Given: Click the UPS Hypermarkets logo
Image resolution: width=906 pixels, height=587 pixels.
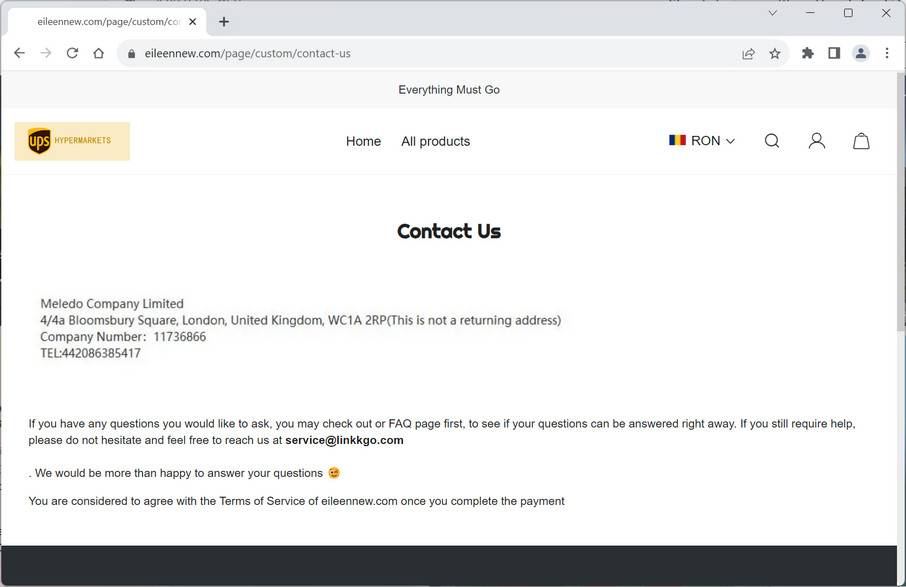Looking at the screenshot, I should [72, 141].
